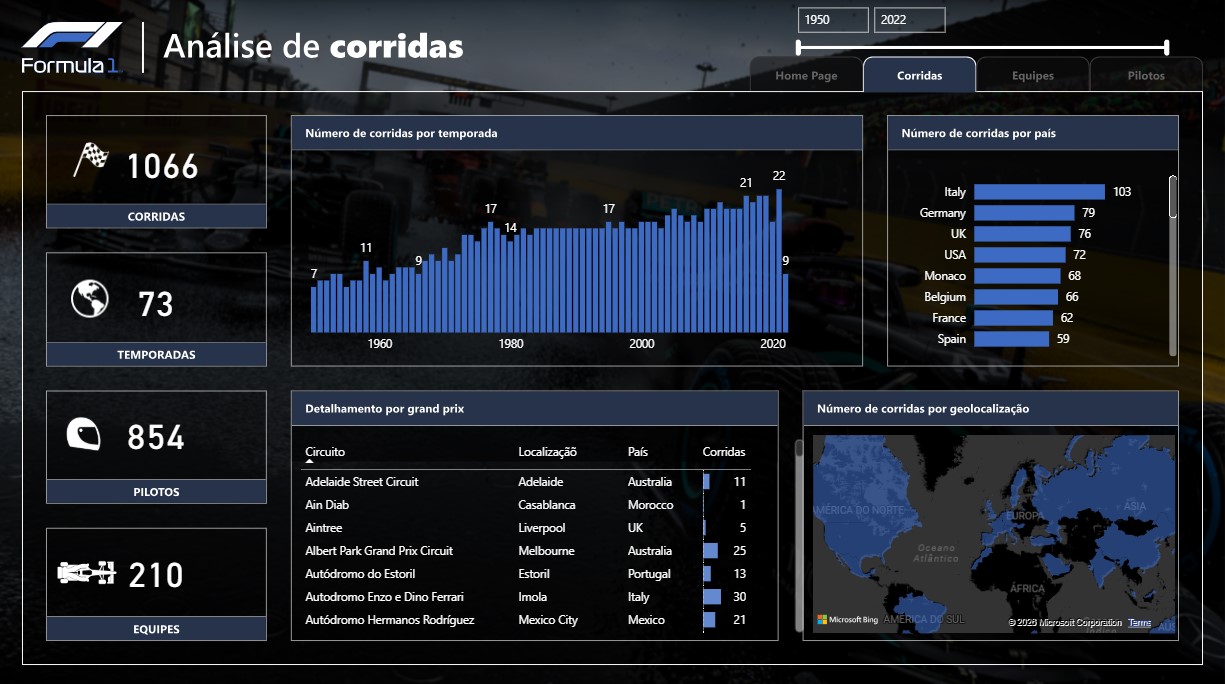Sort by the Corridas column header
This screenshot has height=684, width=1225.
coord(724,452)
